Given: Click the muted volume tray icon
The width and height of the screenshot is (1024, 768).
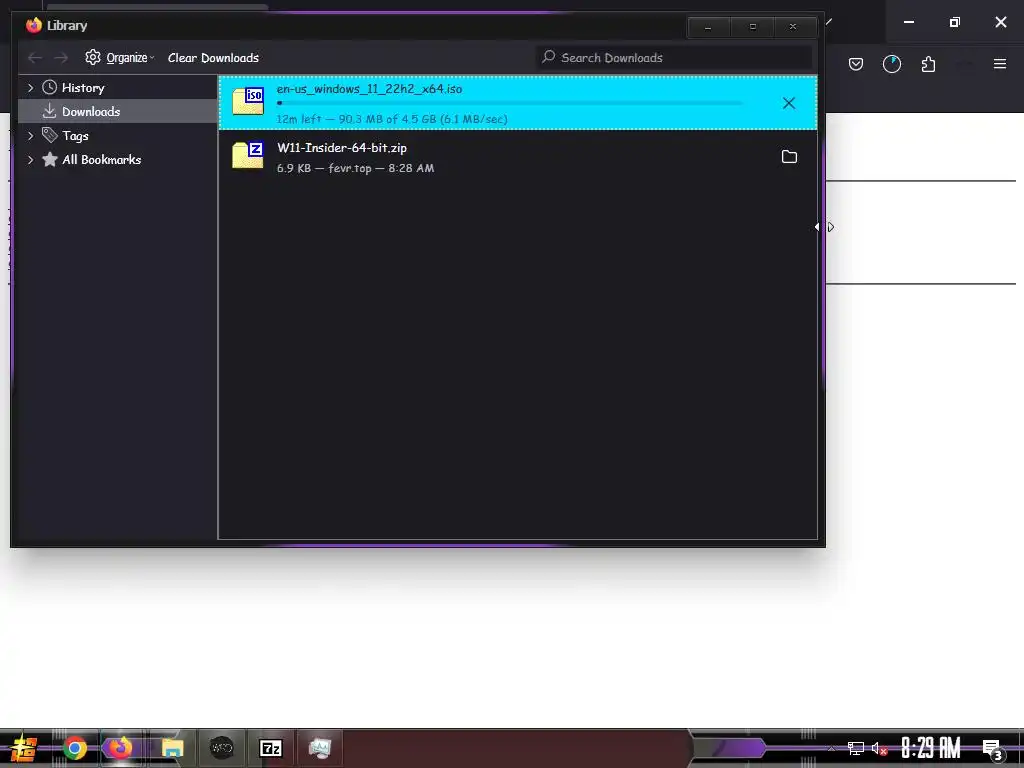Looking at the screenshot, I should pyautogui.click(x=879, y=749).
